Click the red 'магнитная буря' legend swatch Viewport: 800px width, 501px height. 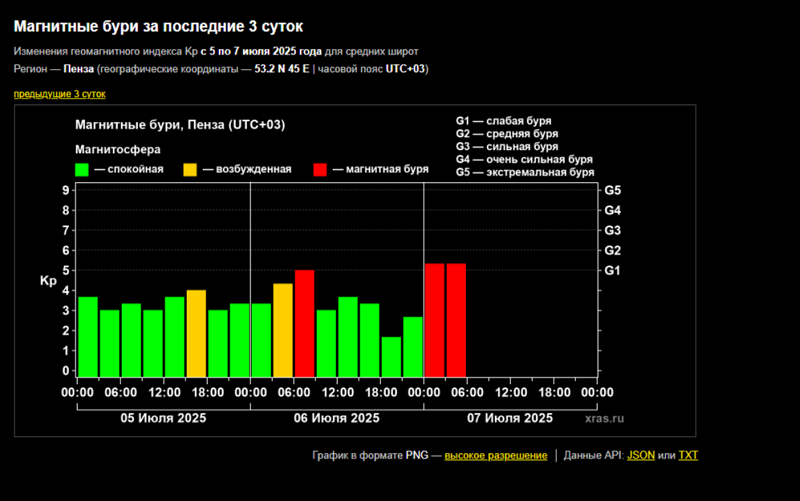point(320,169)
